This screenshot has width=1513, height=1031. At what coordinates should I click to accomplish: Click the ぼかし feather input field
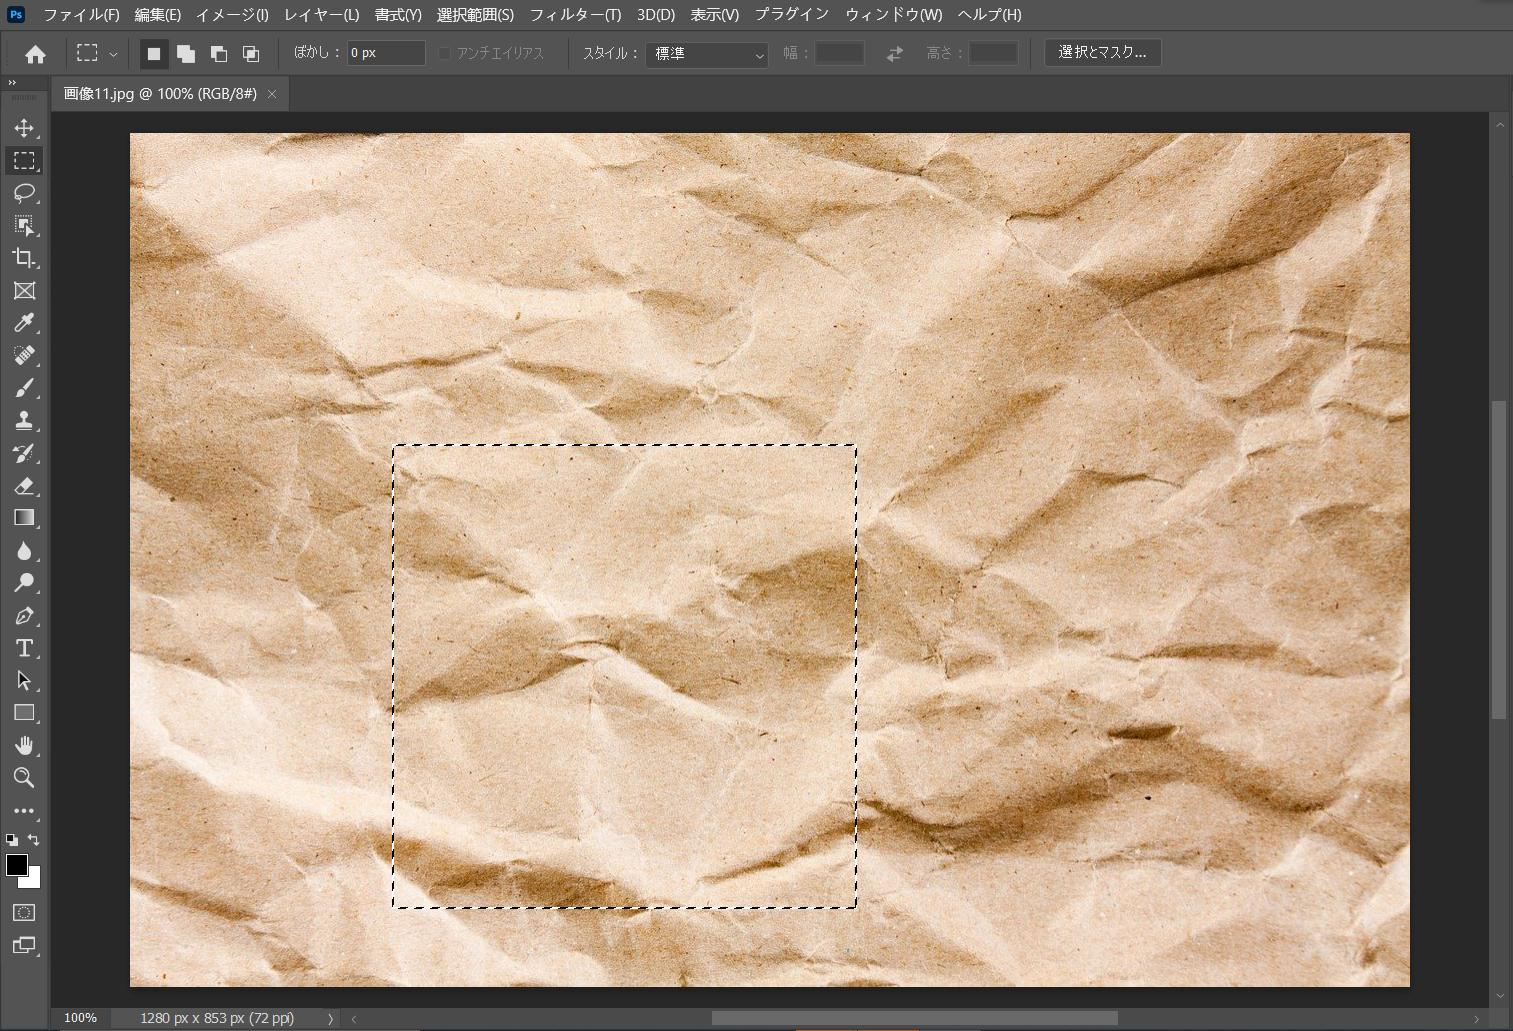[x=385, y=53]
